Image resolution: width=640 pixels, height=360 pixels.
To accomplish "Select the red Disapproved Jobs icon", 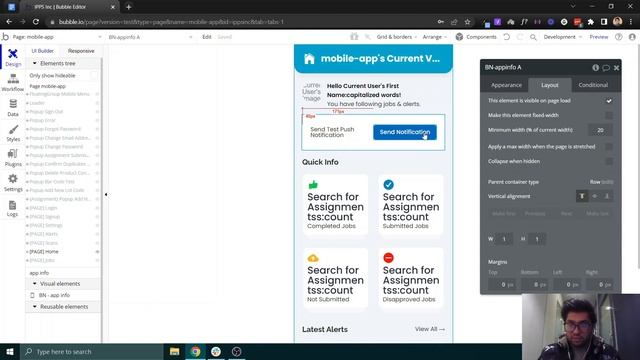I will click(x=388, y=258).
